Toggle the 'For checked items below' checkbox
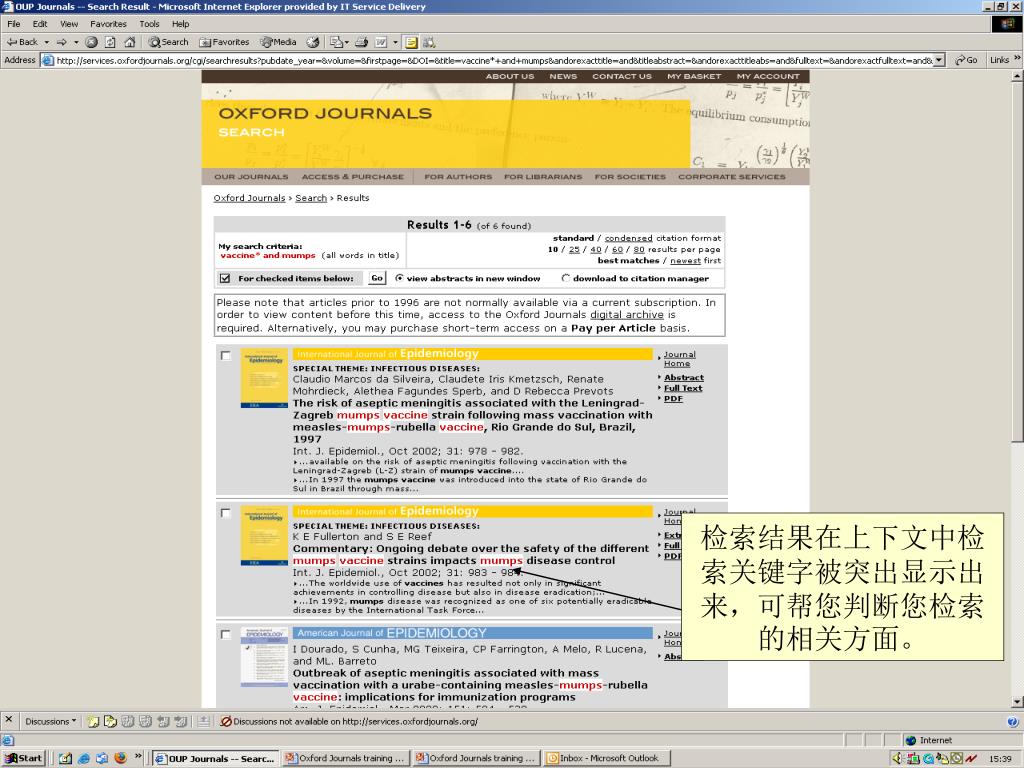The height and width of the screenshot is (768, 1024). click(225, 278)
